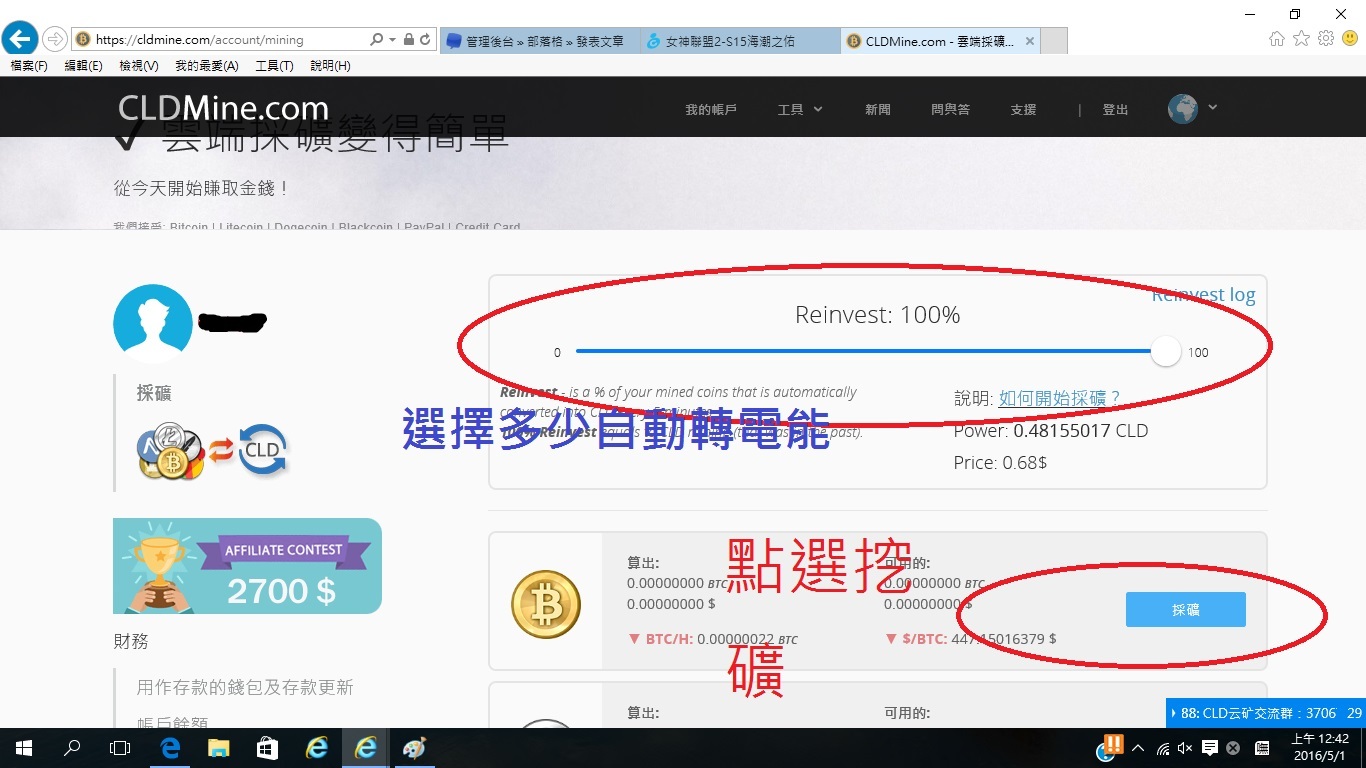Click the CLDMine.com site logo
This screenshot has height=768, width=1366.
pos(223,108)
